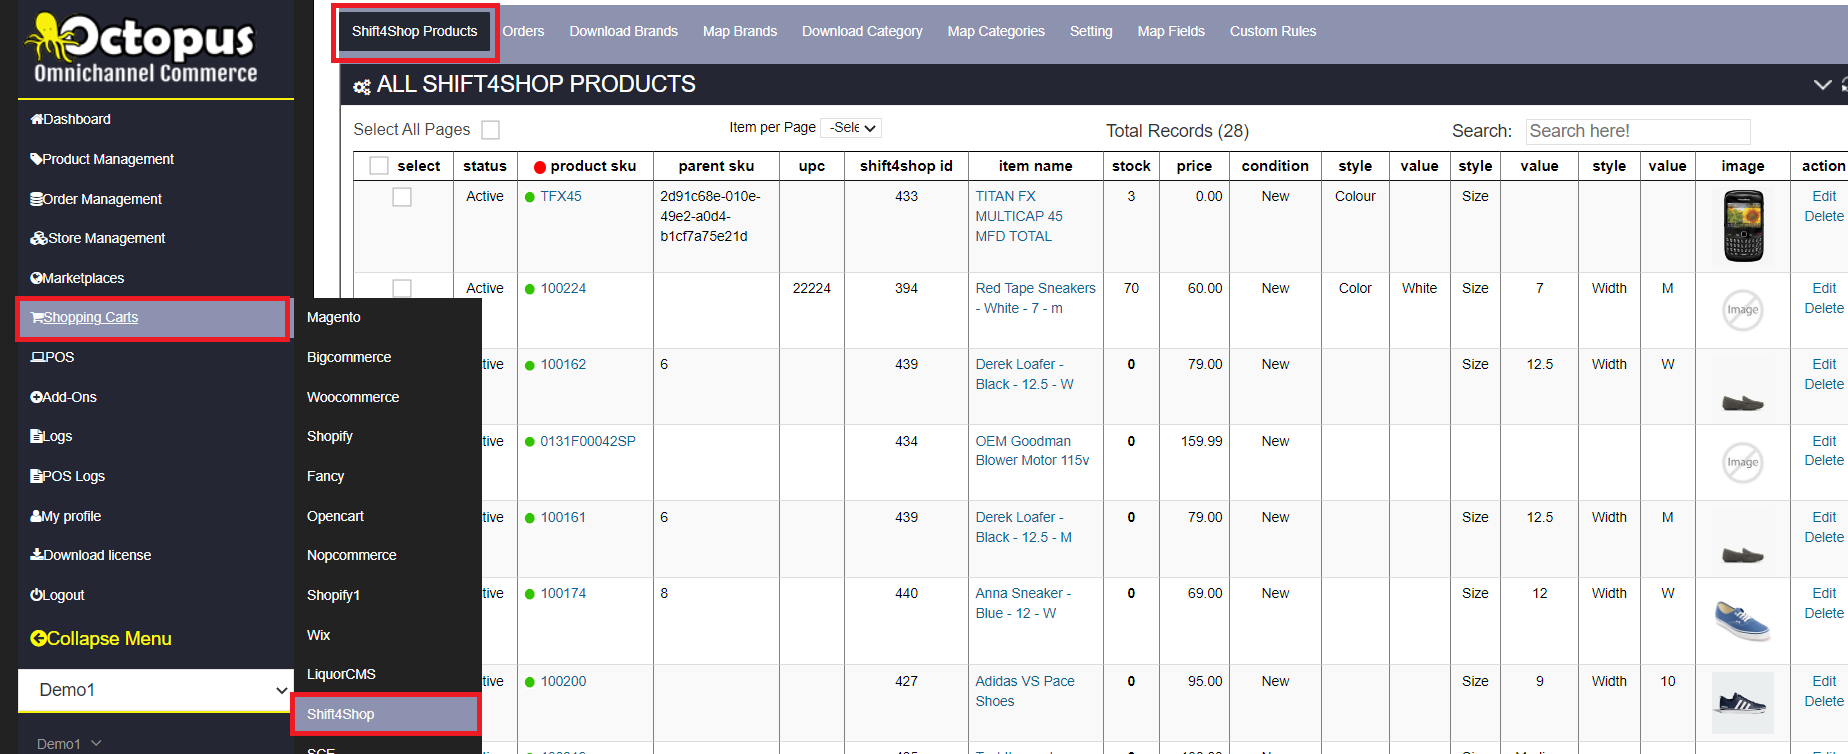Click the Collapse Menu arrow icon

pyautogui.click(x=38, y=638)
